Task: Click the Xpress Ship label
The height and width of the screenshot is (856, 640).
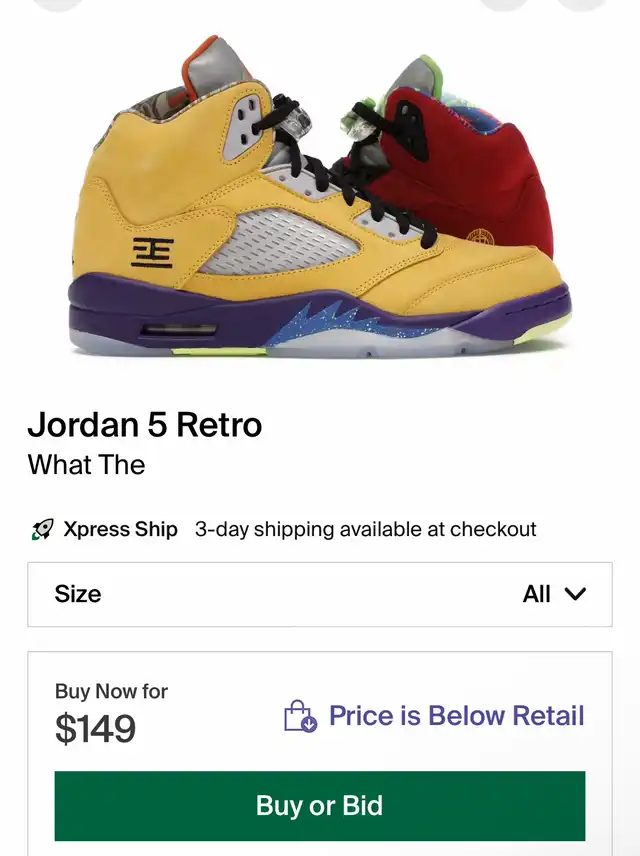Action: click(120, 529)
